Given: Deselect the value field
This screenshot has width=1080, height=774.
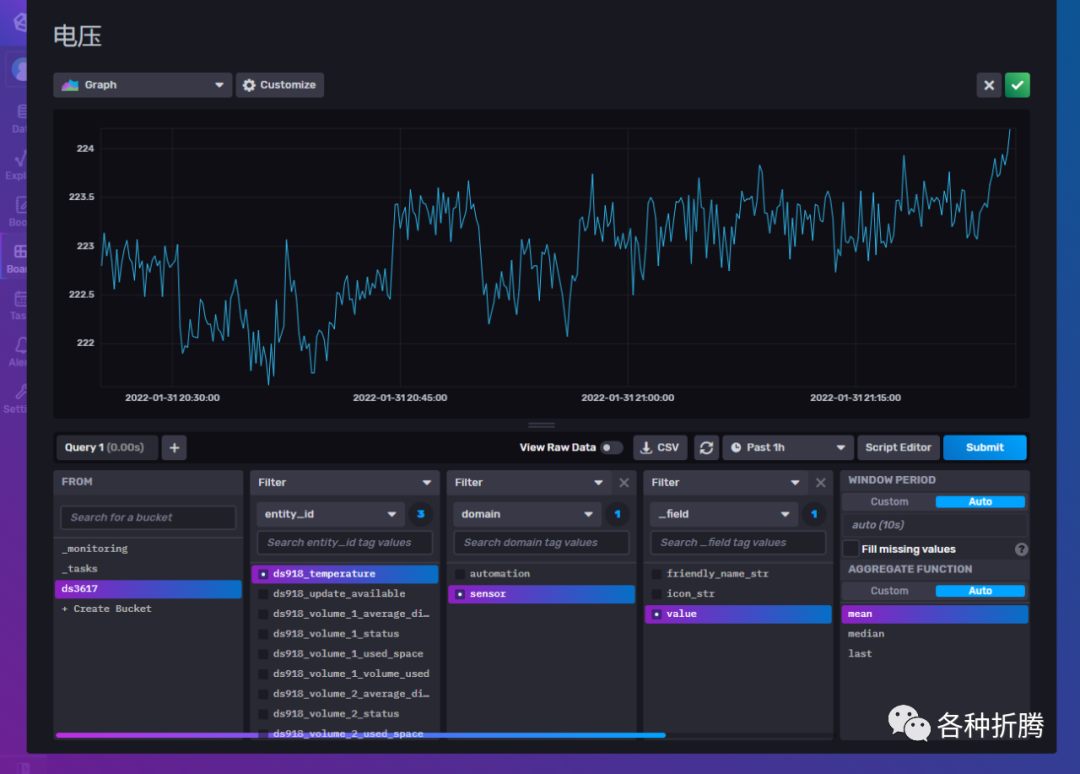Looking at the screenshot, I should tap(738, 614).
